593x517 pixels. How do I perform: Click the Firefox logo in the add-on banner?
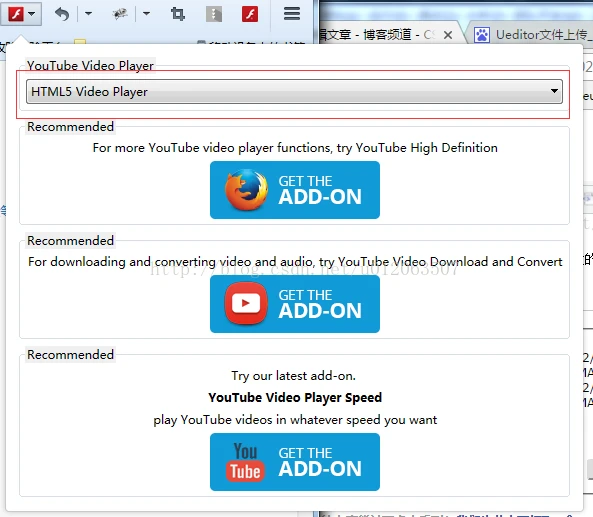pyautogui.click(x=246, y=190)
